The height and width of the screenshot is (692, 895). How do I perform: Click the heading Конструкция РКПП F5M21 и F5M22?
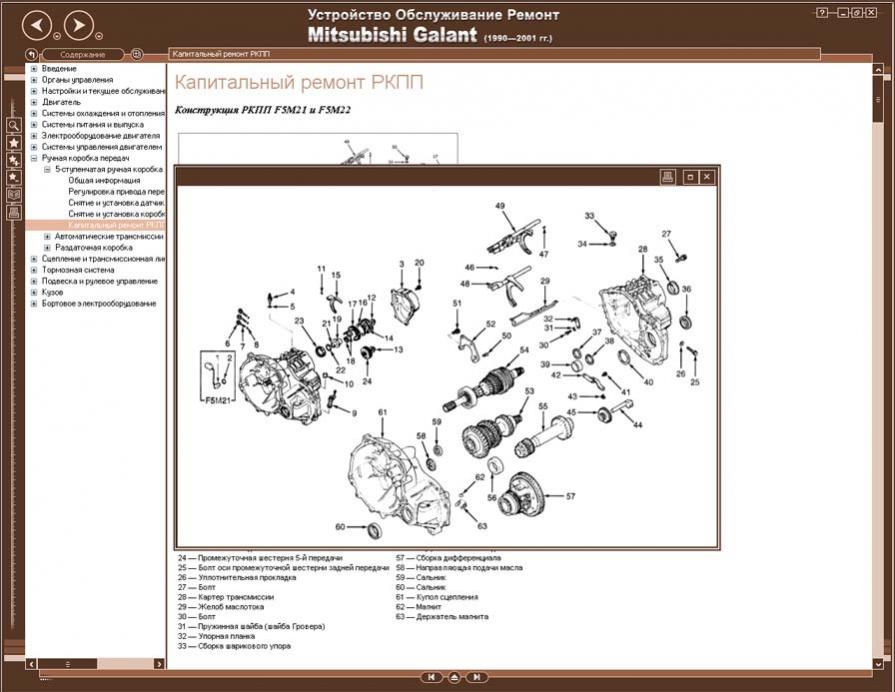click(263, 110)
